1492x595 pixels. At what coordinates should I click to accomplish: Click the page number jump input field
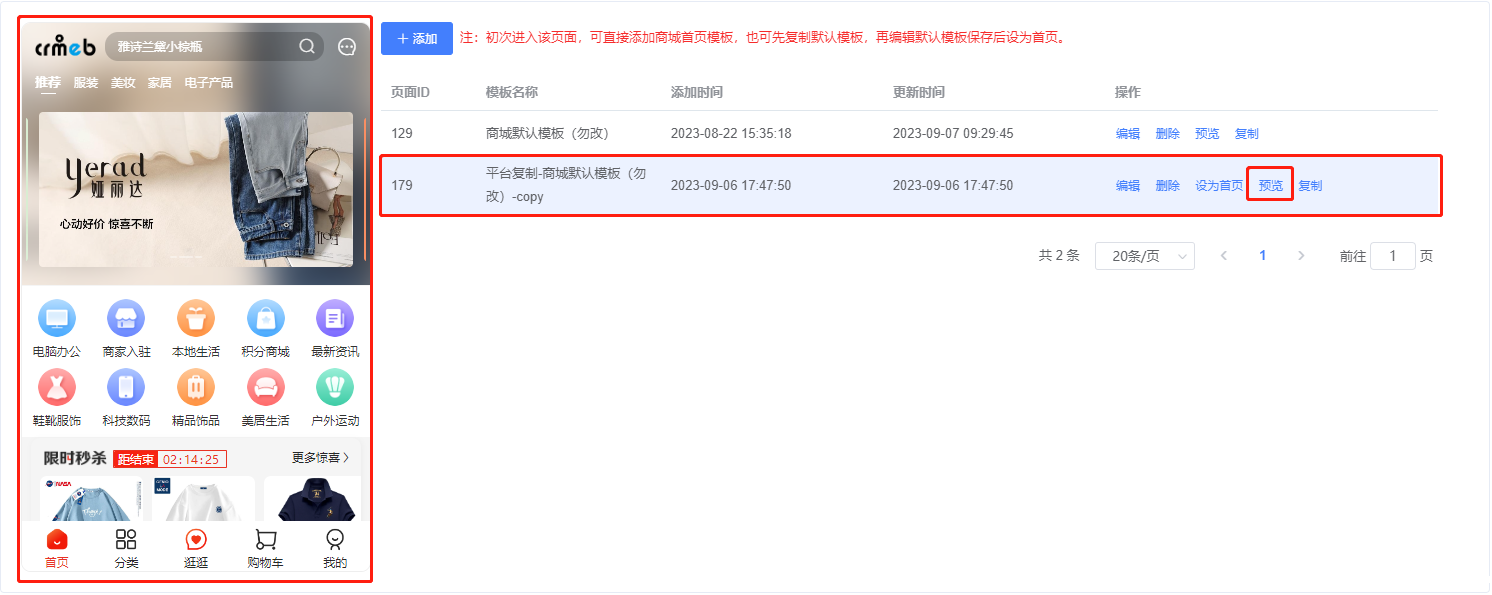pos(1392,256)
